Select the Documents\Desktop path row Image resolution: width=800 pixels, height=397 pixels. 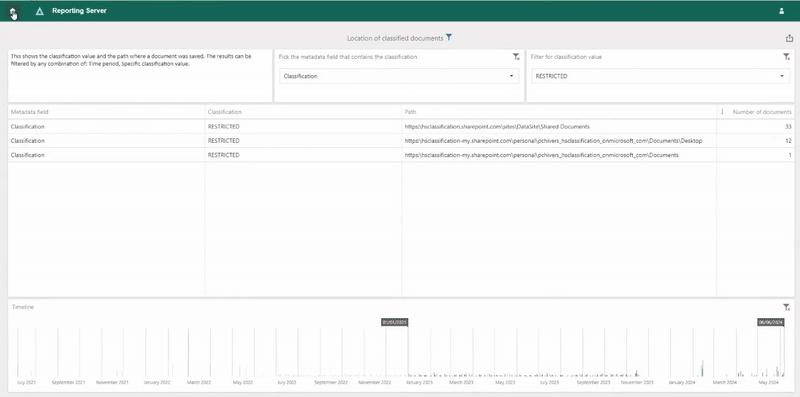pos(553,141)
